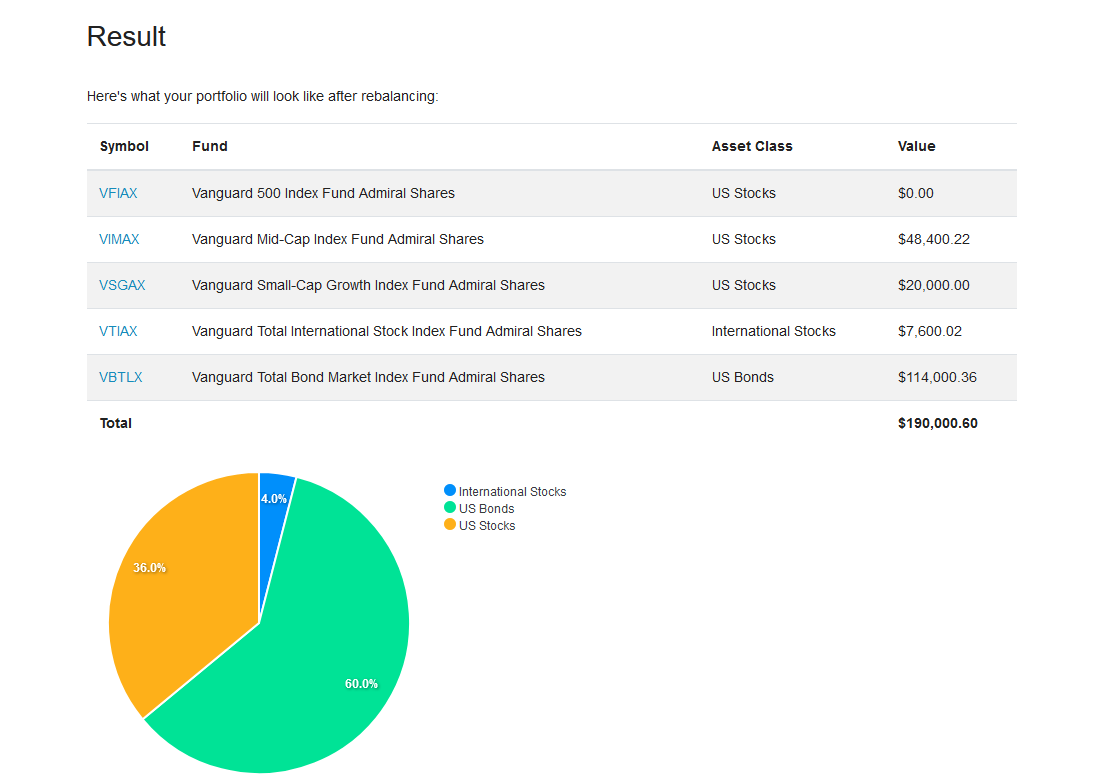Click the Asset Class column header
The width and height of the screenshot is (1111, 782).
click(752, 147)
